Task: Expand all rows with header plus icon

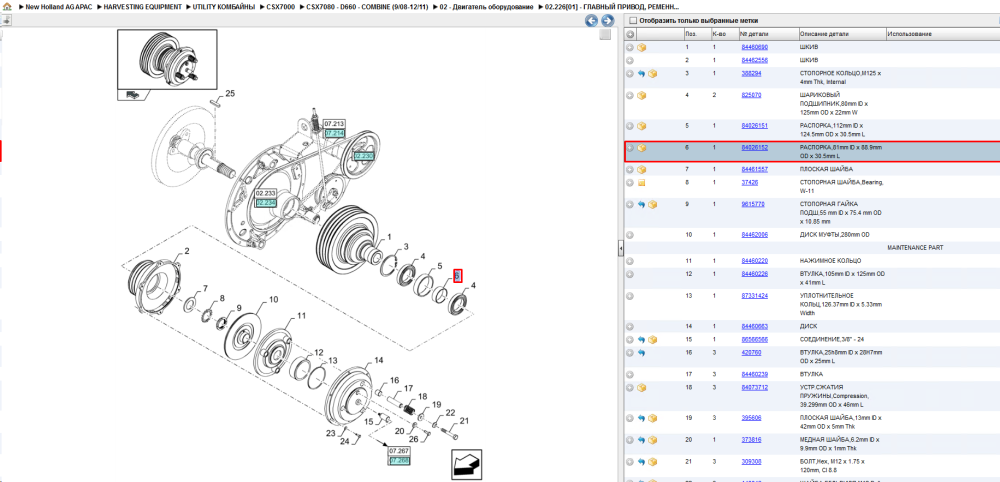Action: 629,34
